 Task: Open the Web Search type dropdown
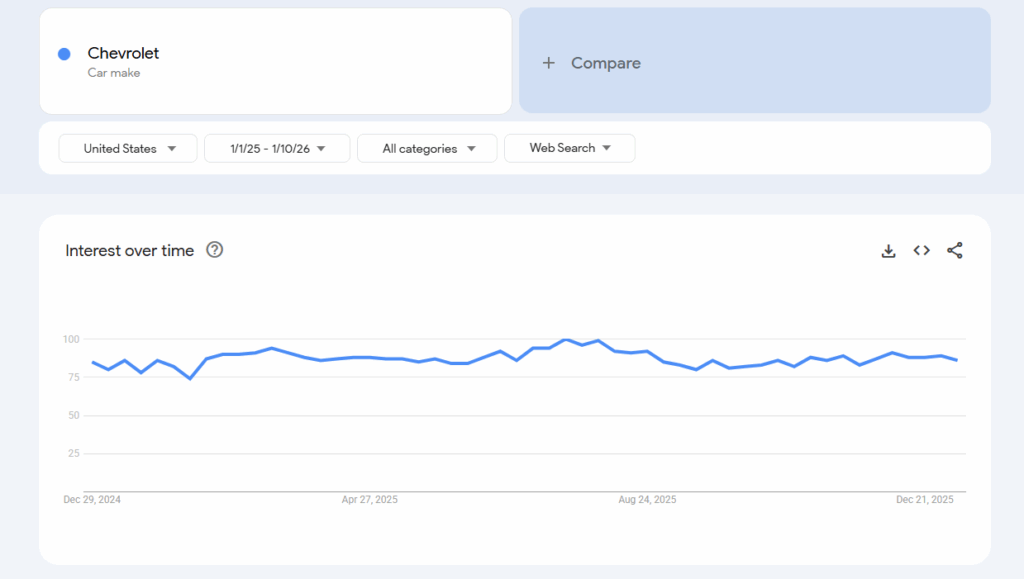pos(569,148)
